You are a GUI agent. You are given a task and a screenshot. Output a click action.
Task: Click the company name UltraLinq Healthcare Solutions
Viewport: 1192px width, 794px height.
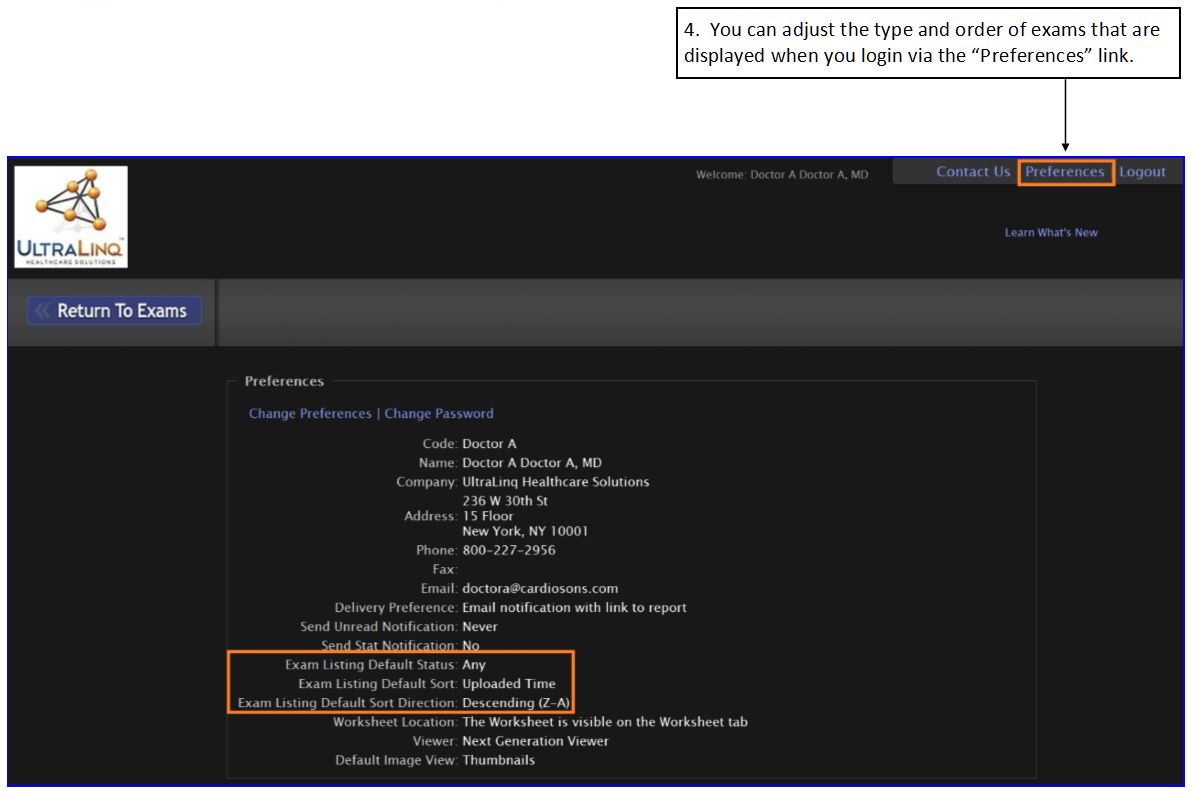coord(555,482)
